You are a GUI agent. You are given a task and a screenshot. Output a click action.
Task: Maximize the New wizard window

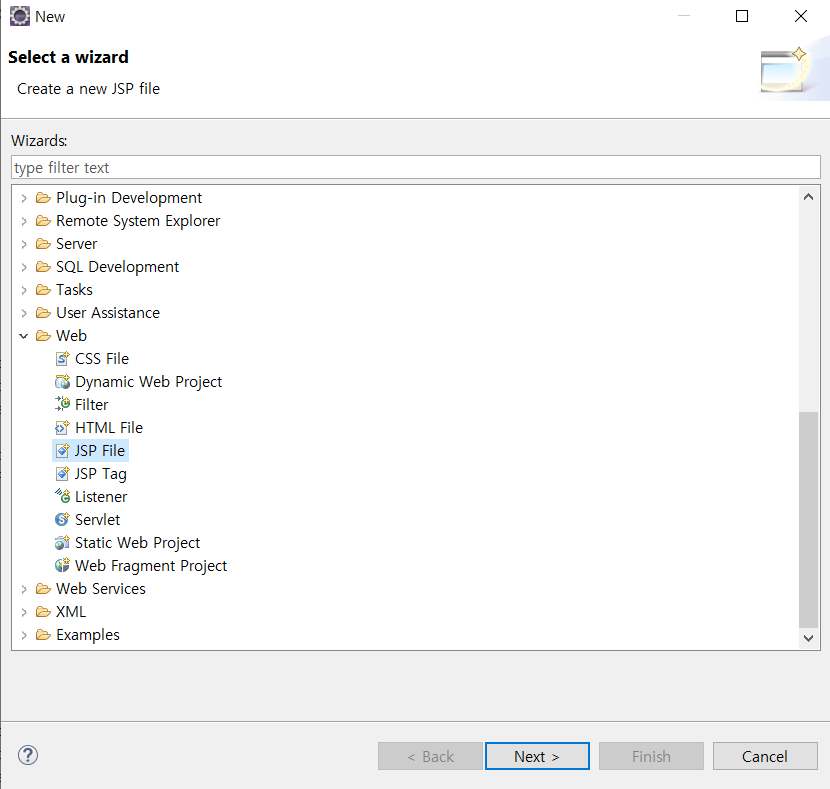(742, 16)
